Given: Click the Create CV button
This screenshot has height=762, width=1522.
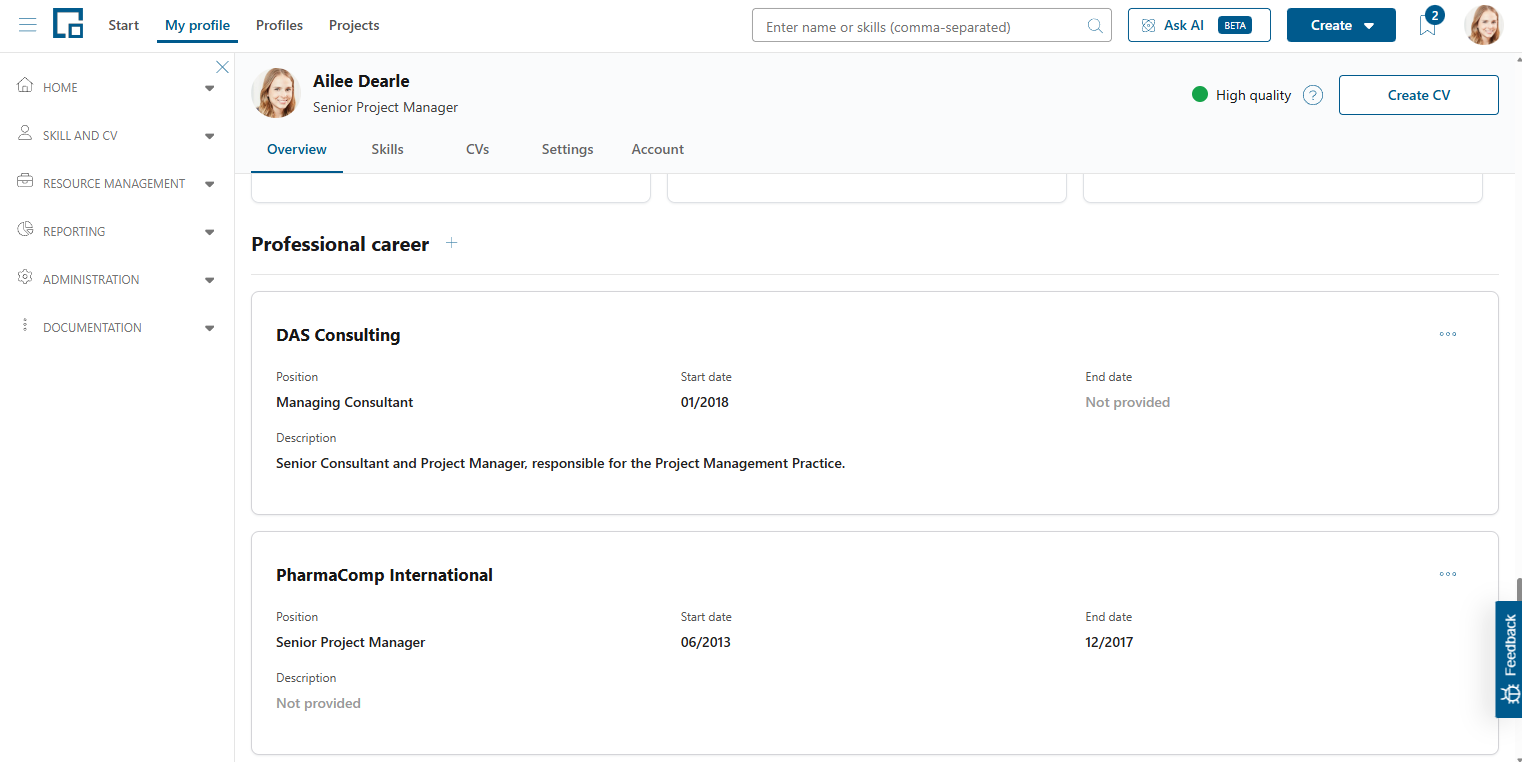Looking at the screenshot, I should 1419,95.
